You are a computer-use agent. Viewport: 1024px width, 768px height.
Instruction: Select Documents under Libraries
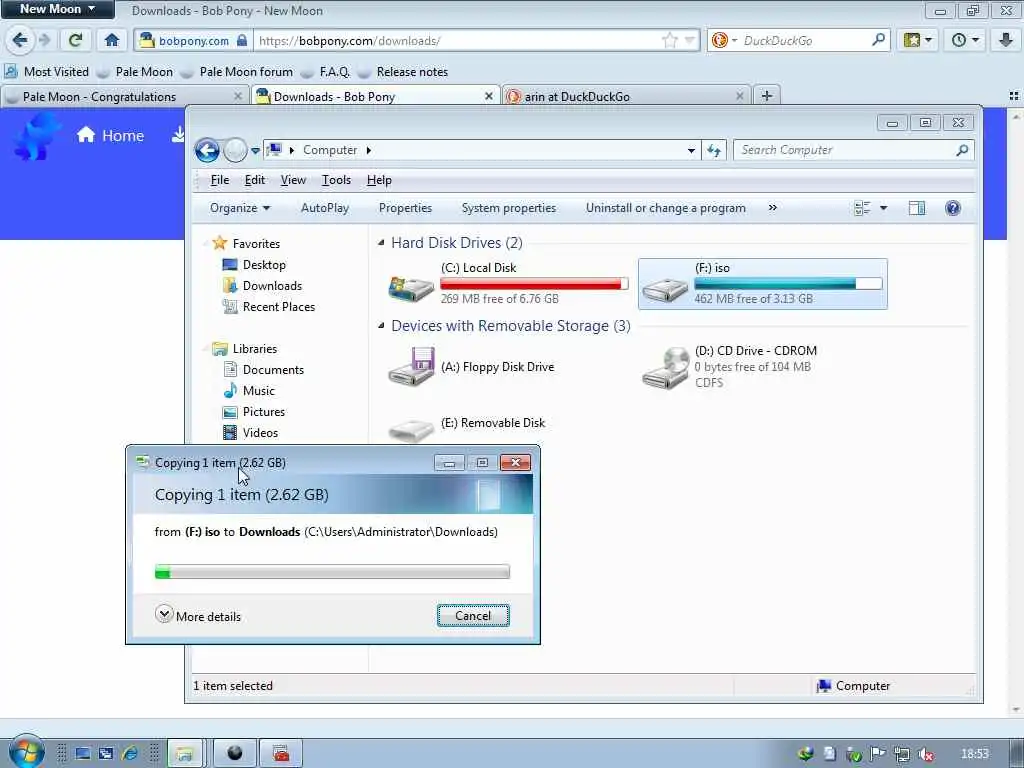coord(264,370)
